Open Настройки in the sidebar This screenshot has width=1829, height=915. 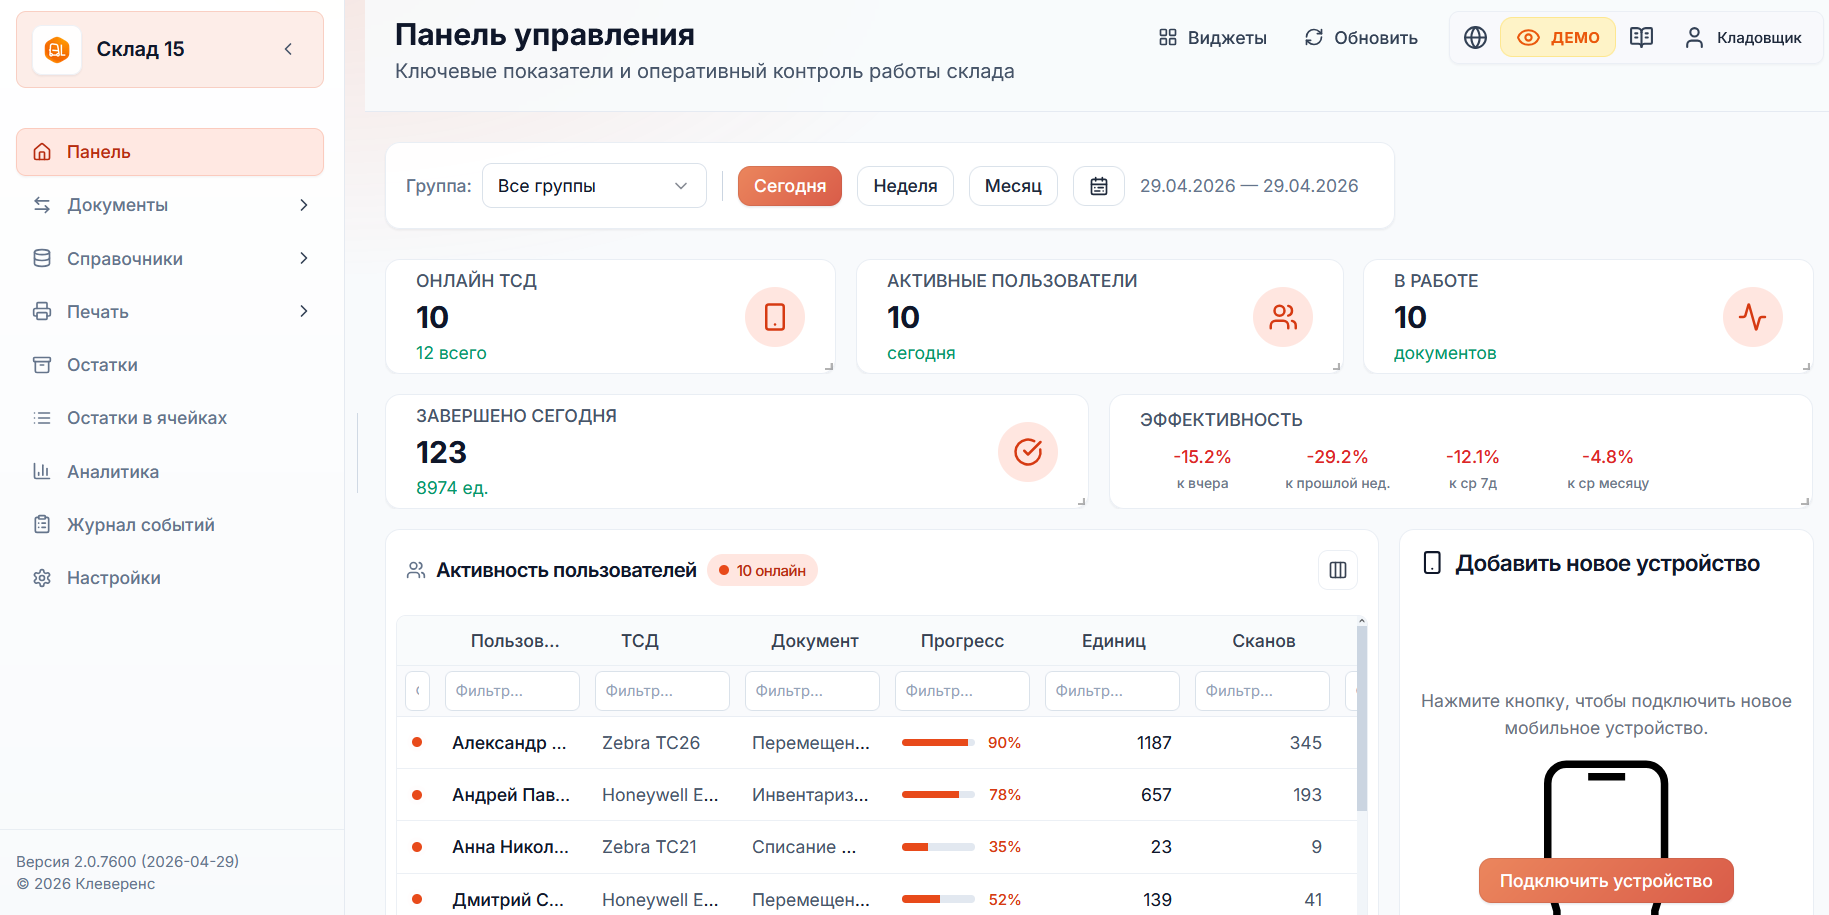point(170,578)
